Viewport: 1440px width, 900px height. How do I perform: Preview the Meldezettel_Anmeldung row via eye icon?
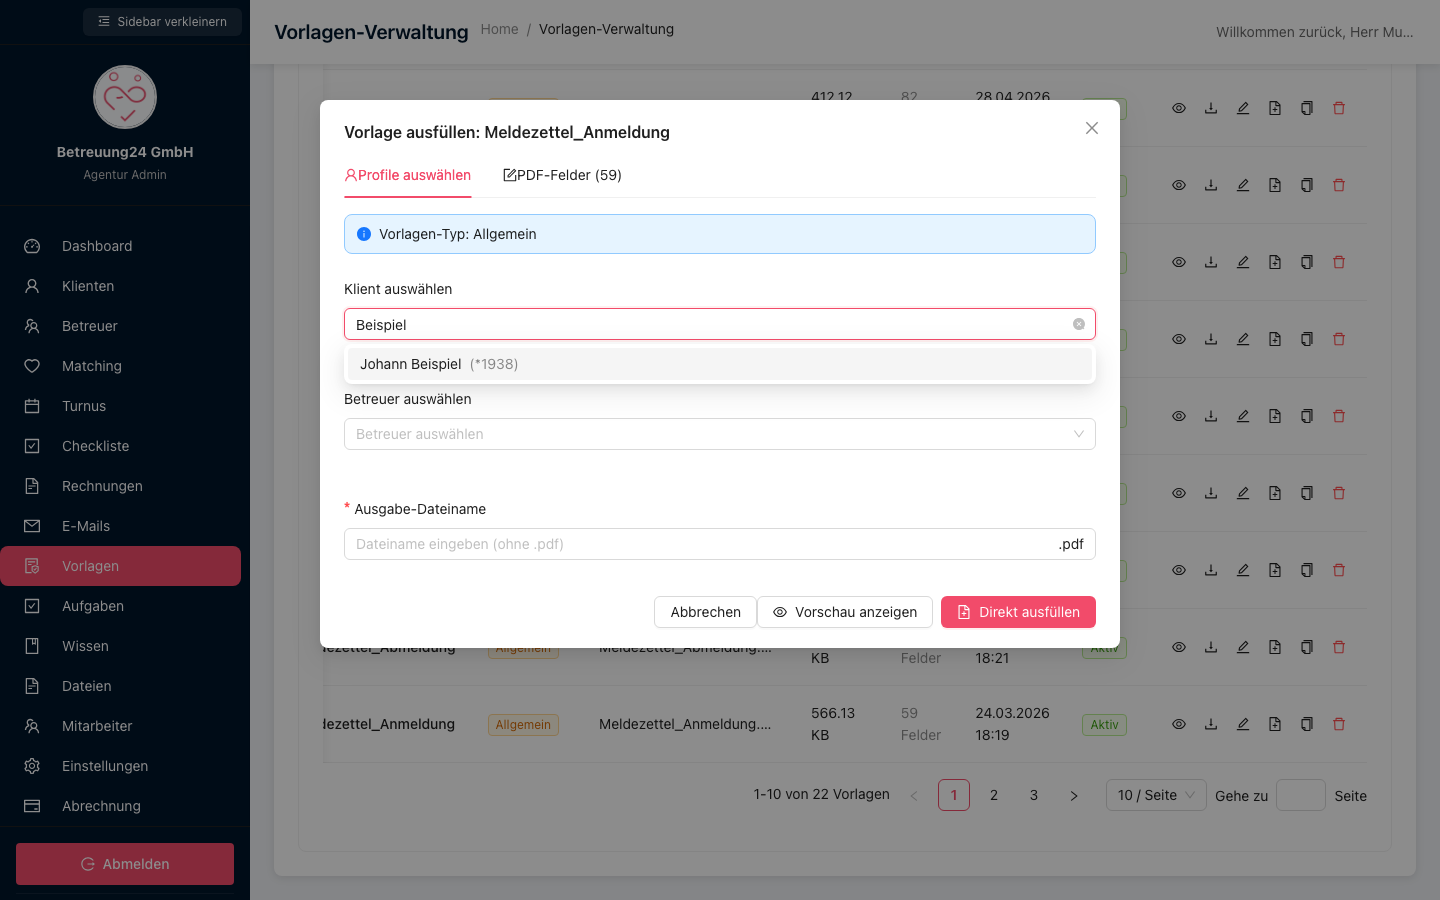[1179, 724]
